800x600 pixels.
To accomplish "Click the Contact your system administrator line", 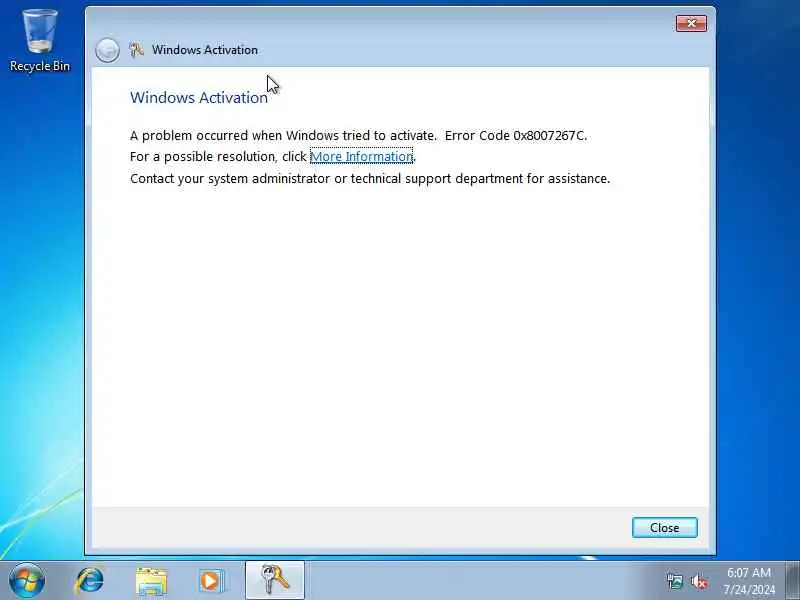I will tap(370, 179).
